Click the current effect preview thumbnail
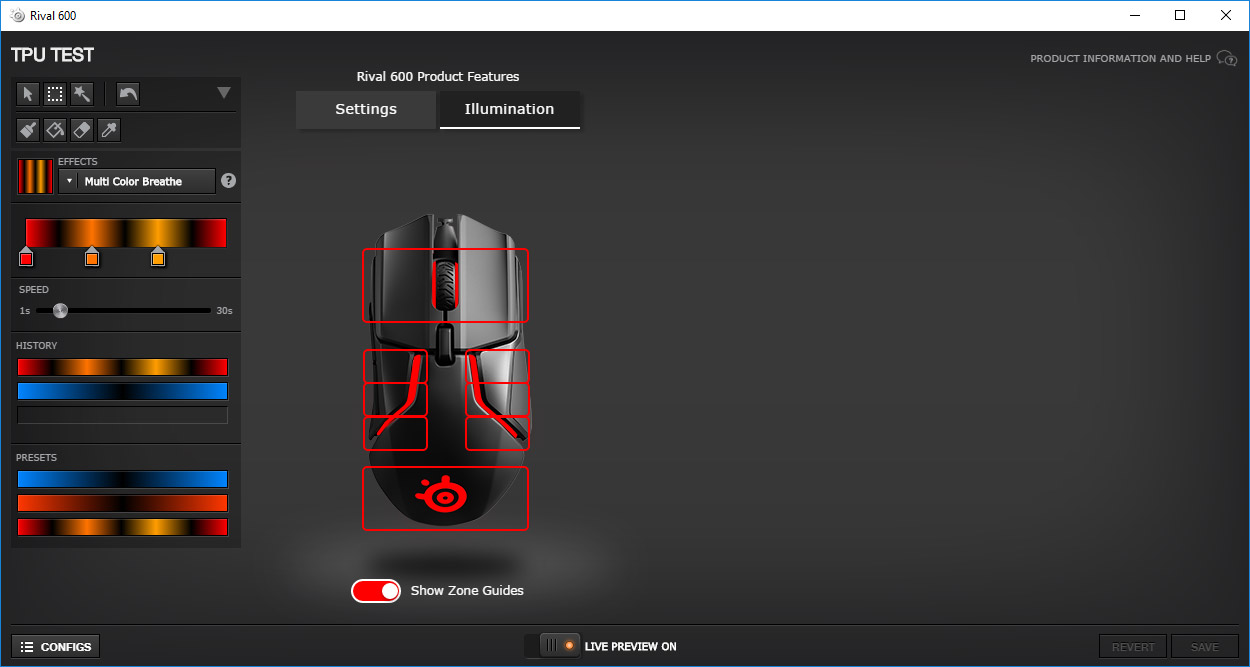The image size is (1250, 667). [x=35, y=176]
